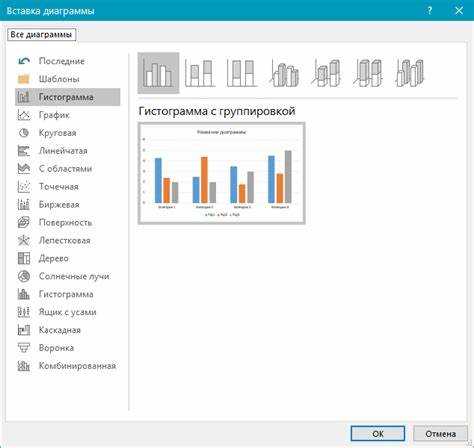Screen dimensions: 474x448
Task: Select highlighted Гистограмма column chart category
Action: click(68, 97)
